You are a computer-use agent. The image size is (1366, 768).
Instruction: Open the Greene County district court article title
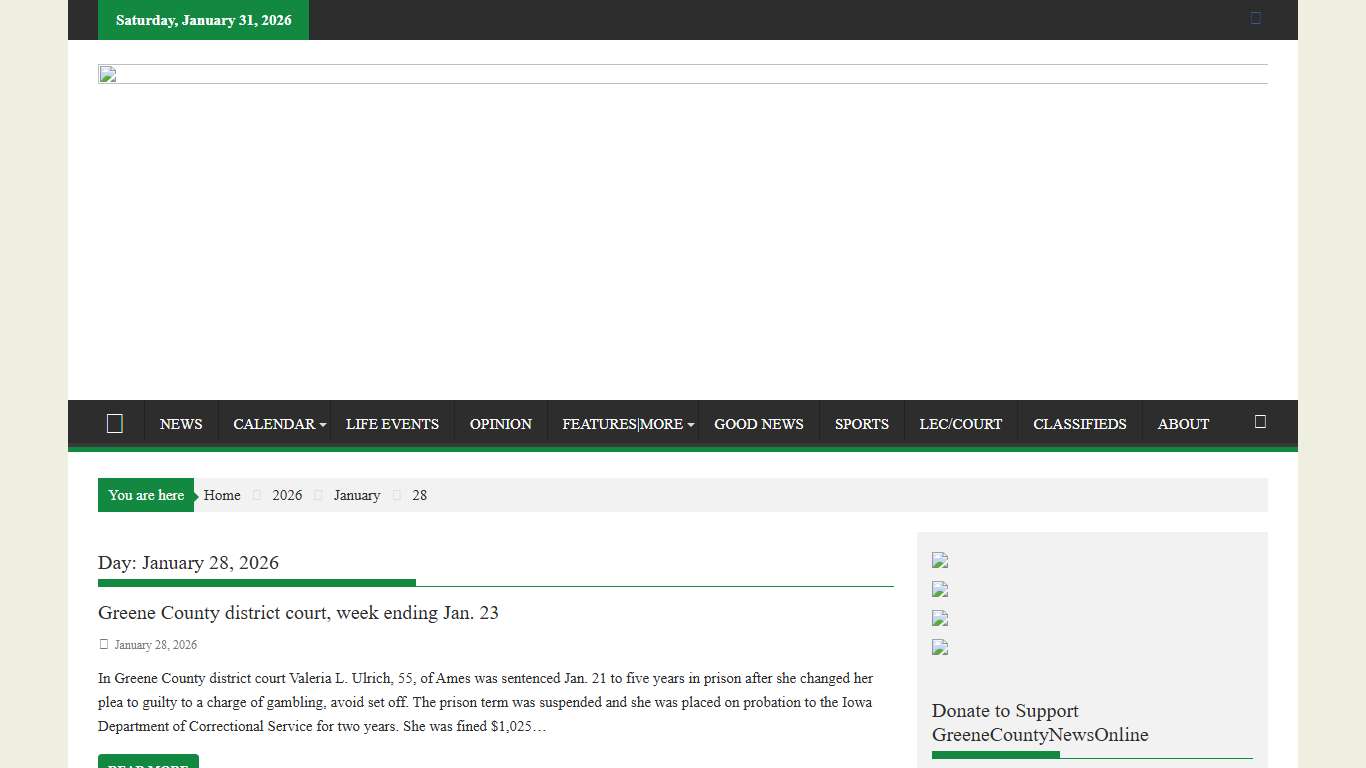click(x=298, y=613)
